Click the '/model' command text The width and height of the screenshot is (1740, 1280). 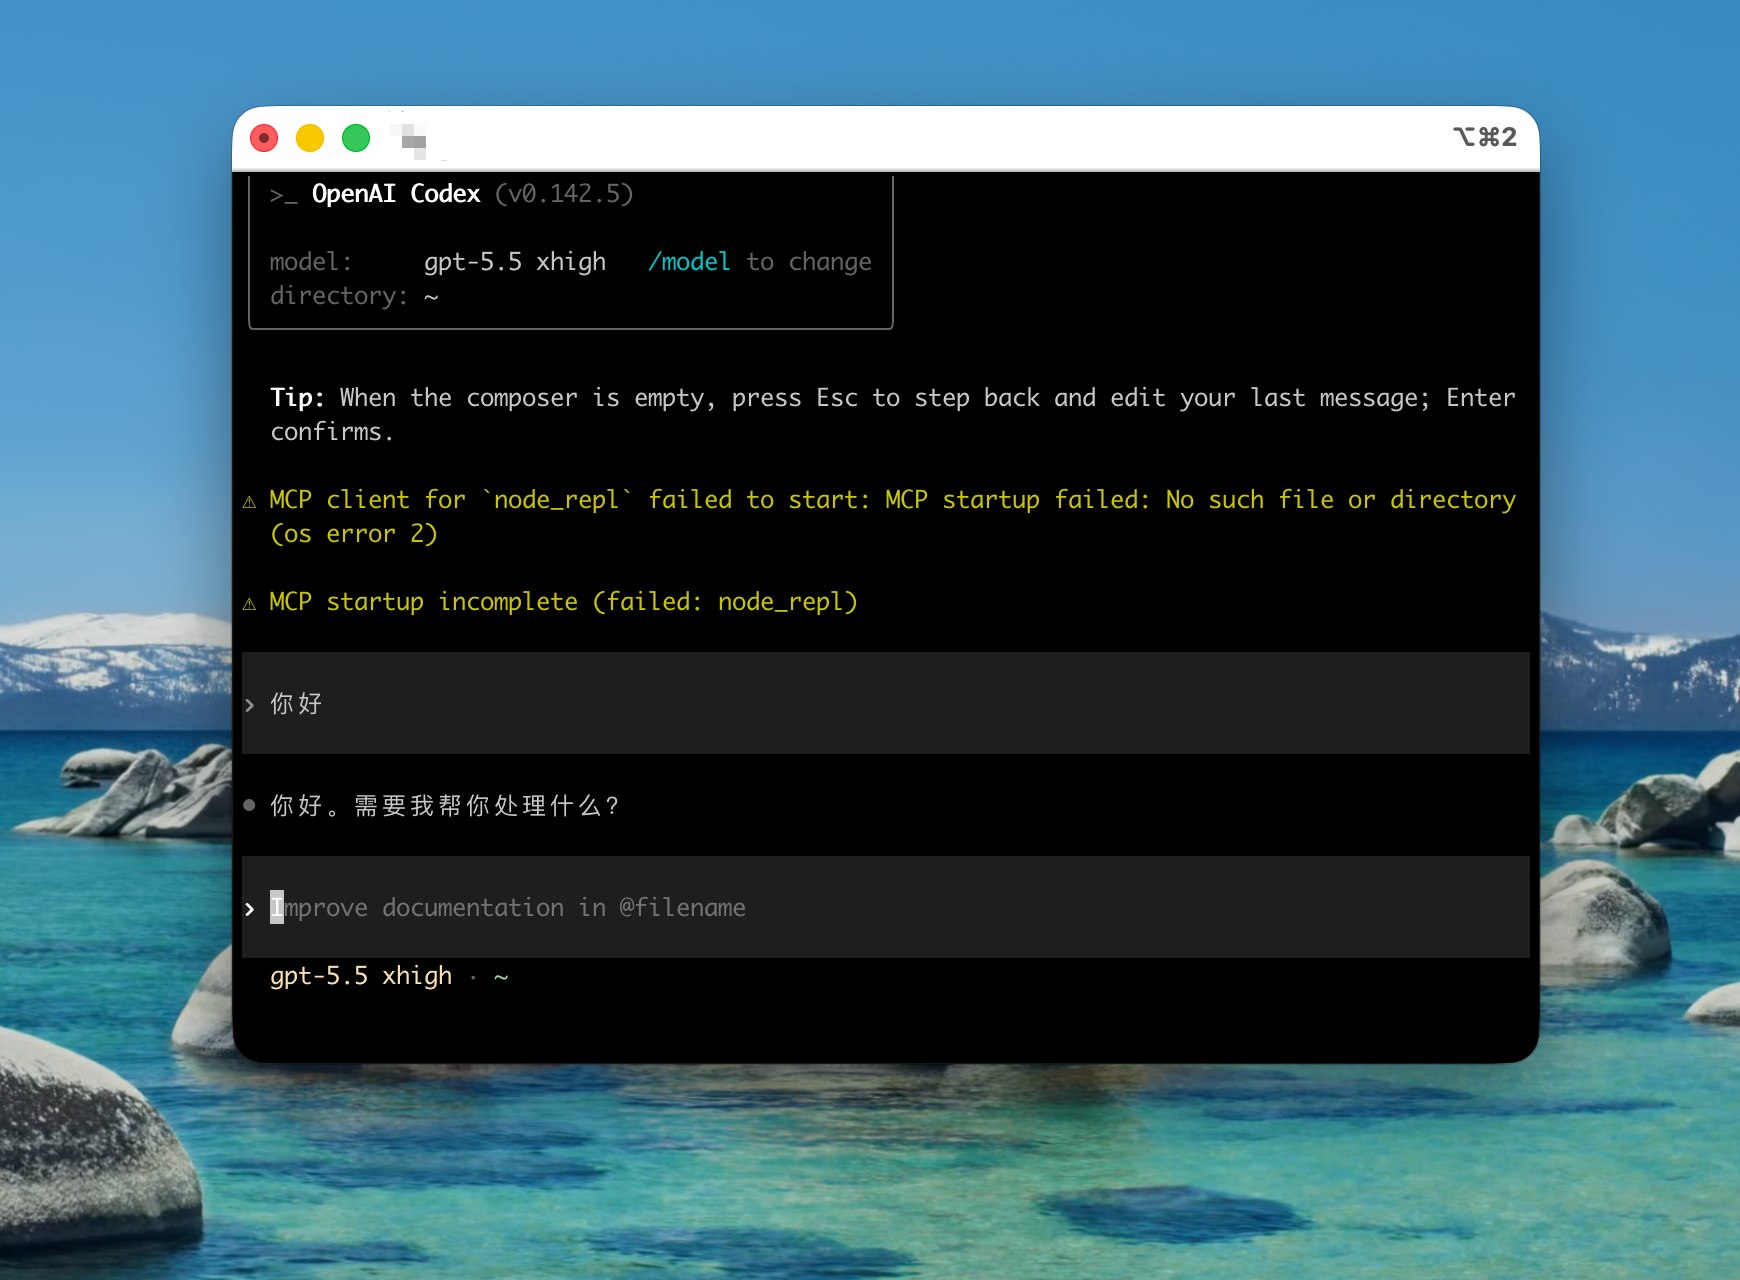click(689, 262)
